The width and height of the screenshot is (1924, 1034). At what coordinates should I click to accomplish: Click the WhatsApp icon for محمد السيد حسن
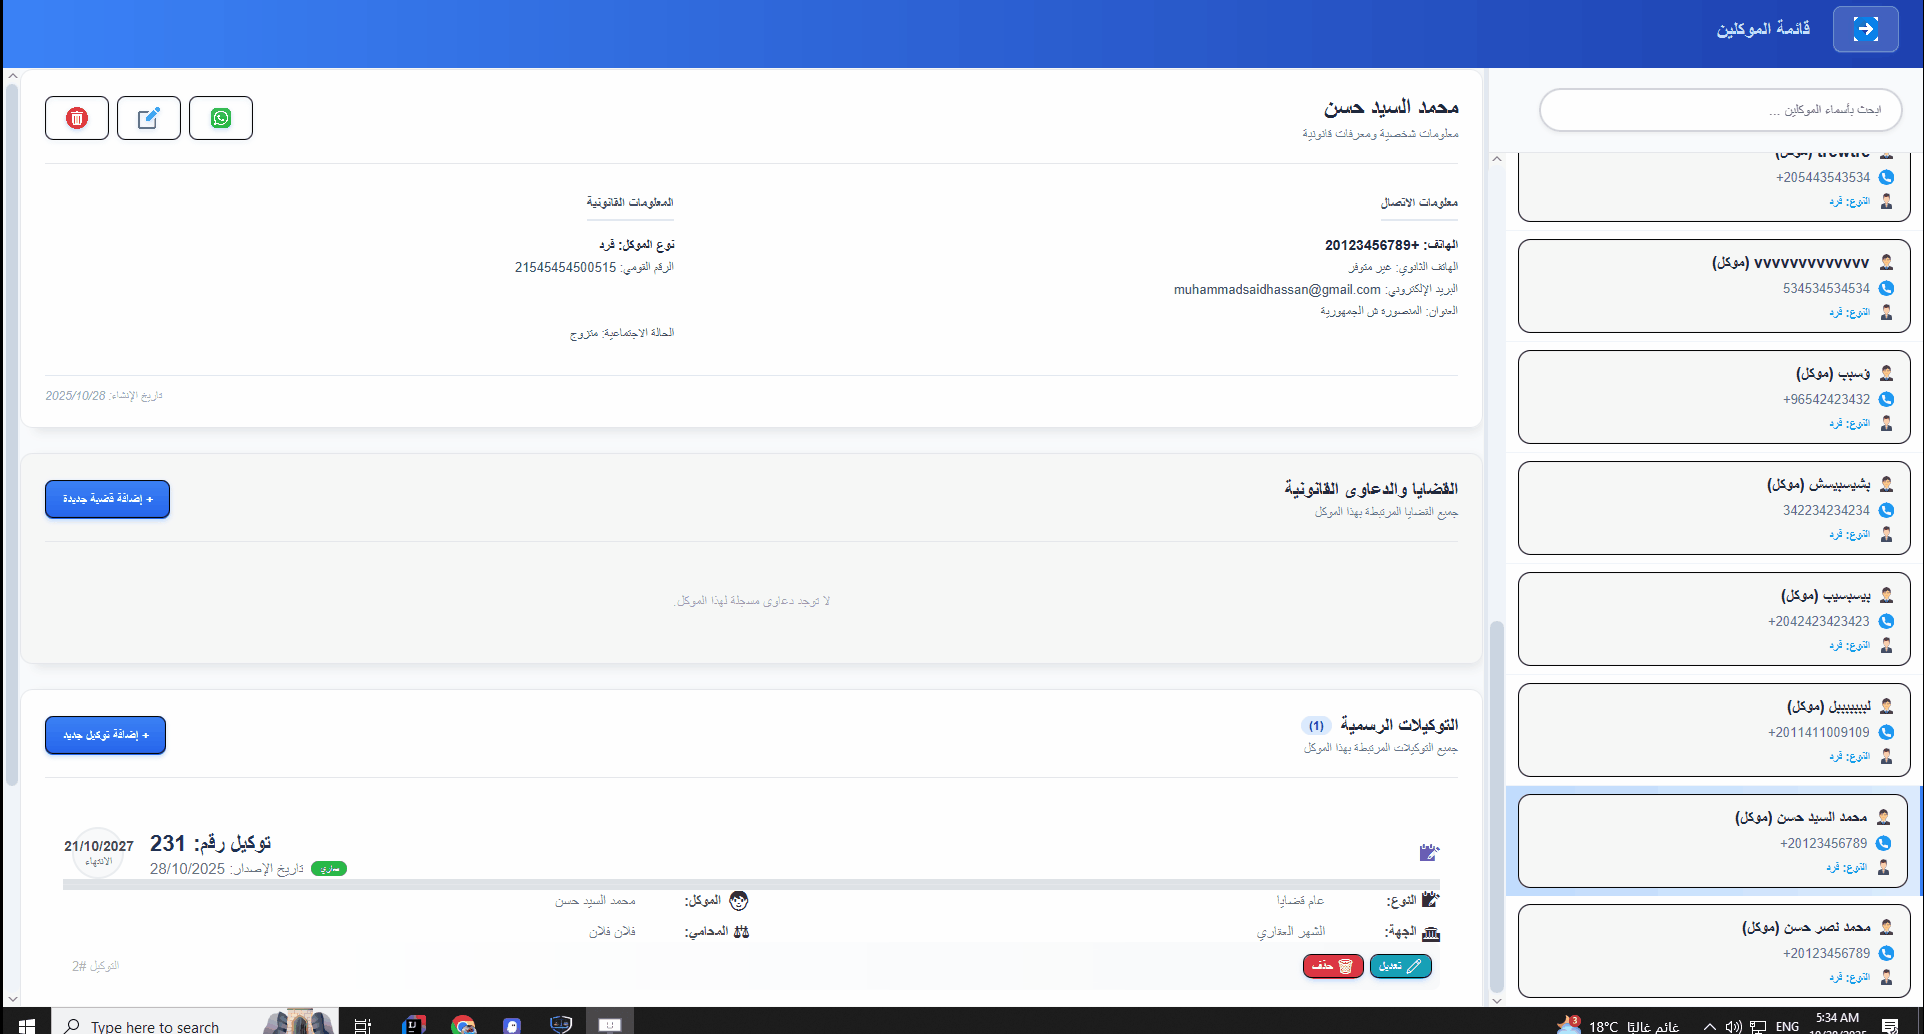(220, 117)
